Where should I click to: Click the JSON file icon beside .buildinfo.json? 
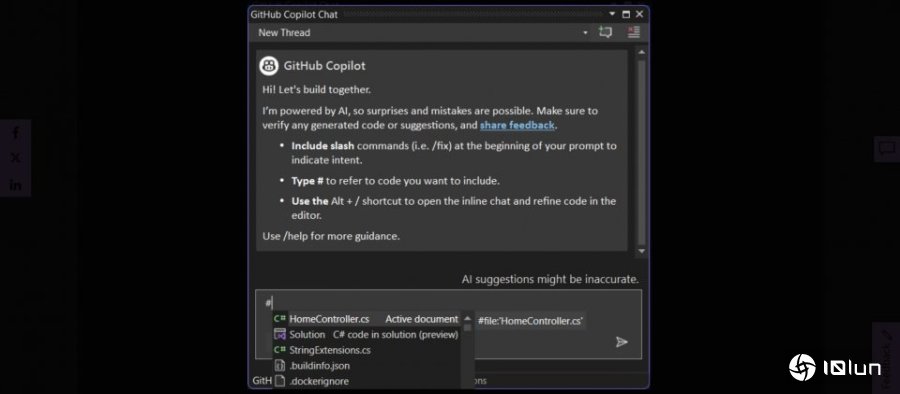point(280,365)
